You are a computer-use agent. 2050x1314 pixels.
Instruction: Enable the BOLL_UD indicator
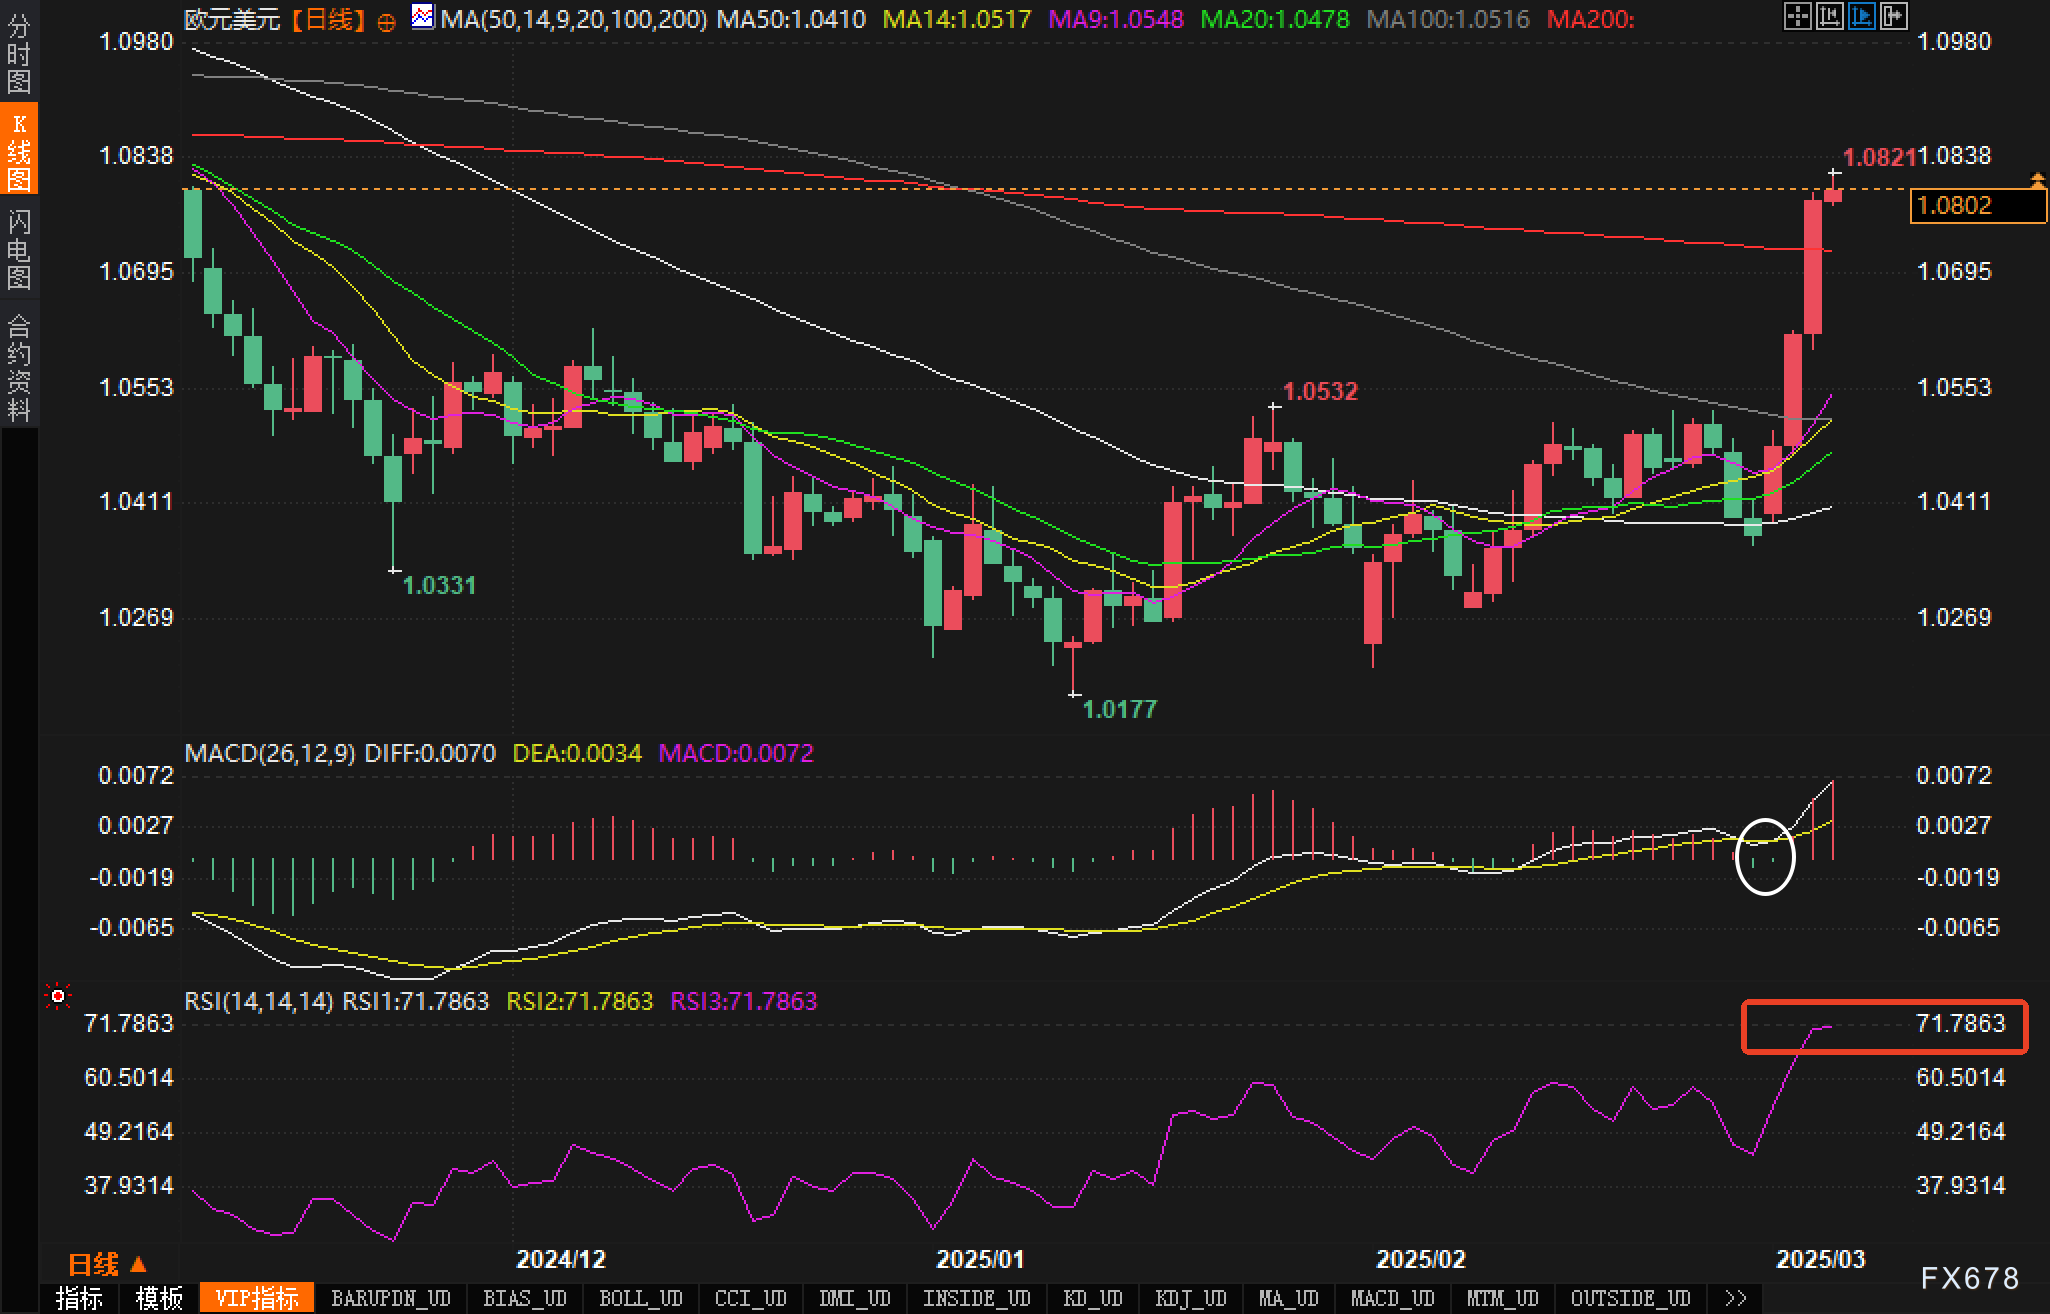click(640, 1298)
